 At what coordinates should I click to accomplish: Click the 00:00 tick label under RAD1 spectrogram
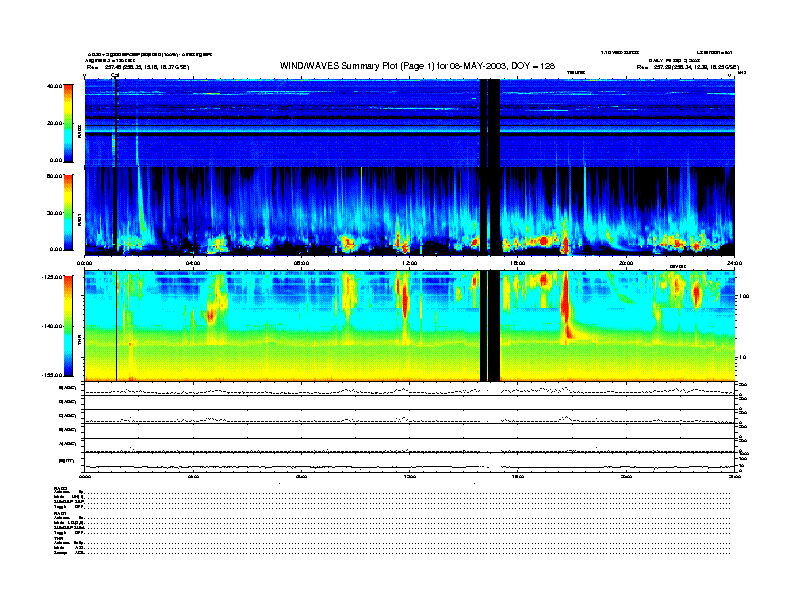(85, 263)
